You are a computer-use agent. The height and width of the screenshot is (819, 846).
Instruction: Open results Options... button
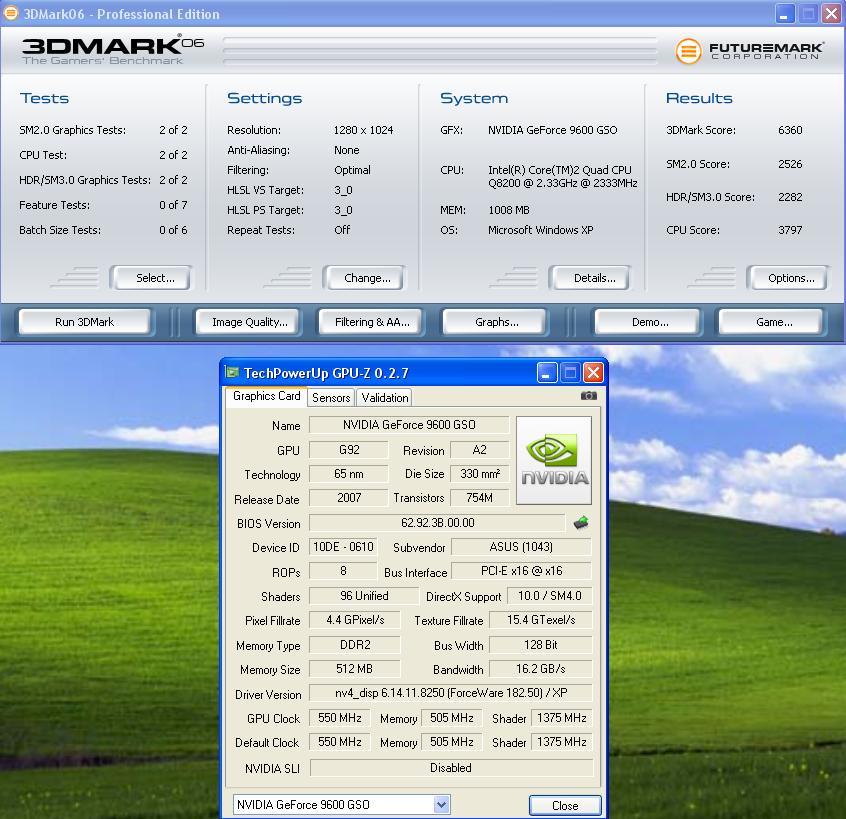point(787,278)
